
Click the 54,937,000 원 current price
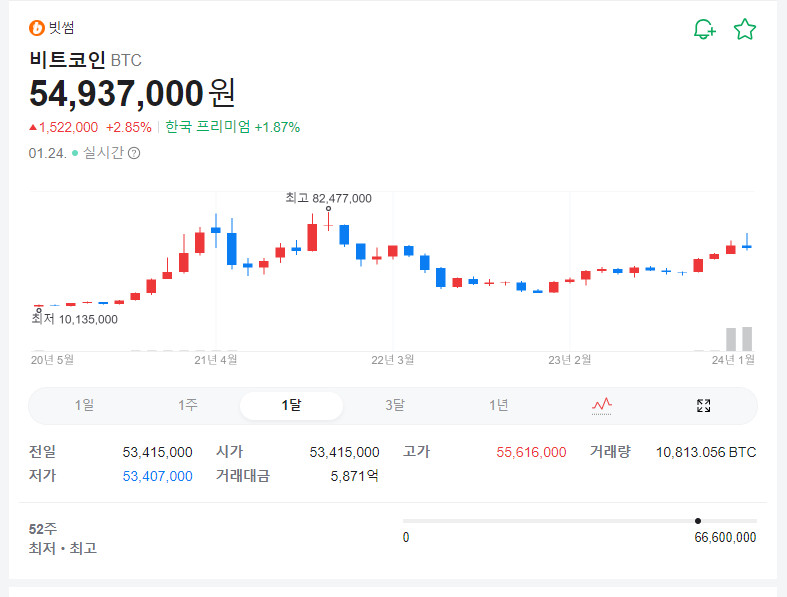pos(132,94)
